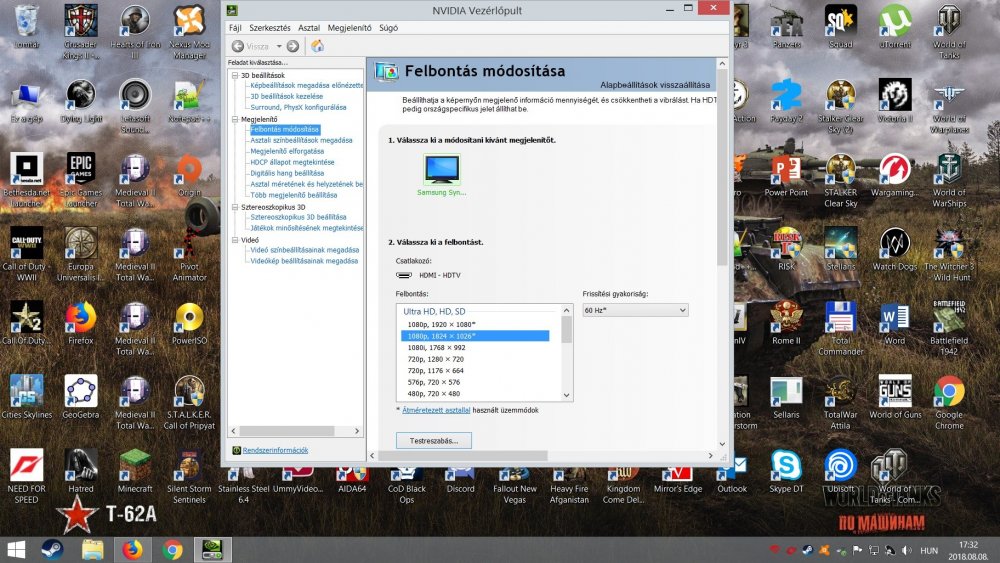Click the Forward arrow in NVIDIA toolbar
Screen dimensions: 1000x563
[x=293, y=46]
